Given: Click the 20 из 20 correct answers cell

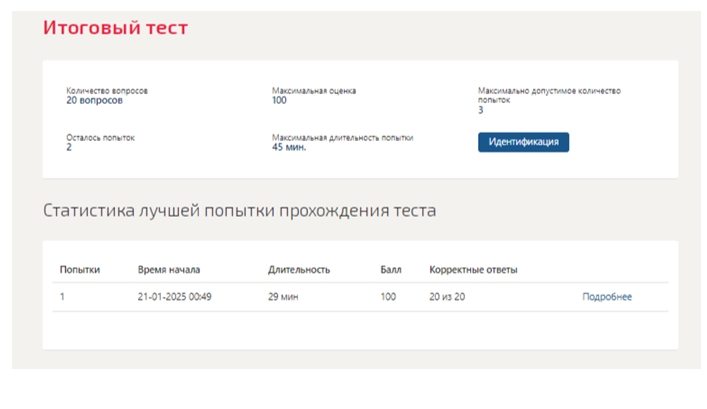Looking at the screenshot, I should click(x=447, y=297).
